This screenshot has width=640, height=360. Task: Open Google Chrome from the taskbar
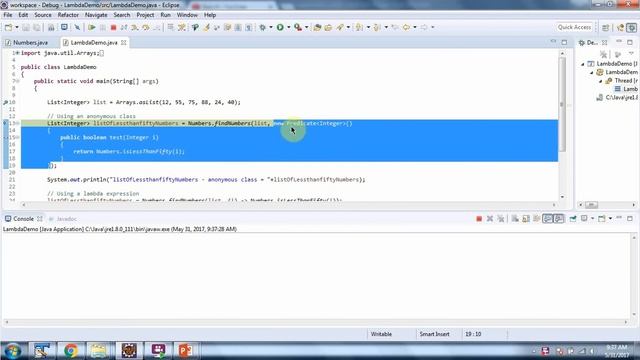pos(70,351)
